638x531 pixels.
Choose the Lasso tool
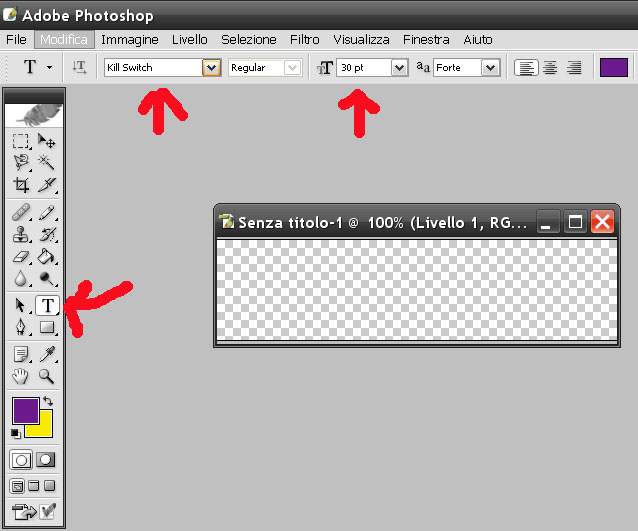(20, 162)
